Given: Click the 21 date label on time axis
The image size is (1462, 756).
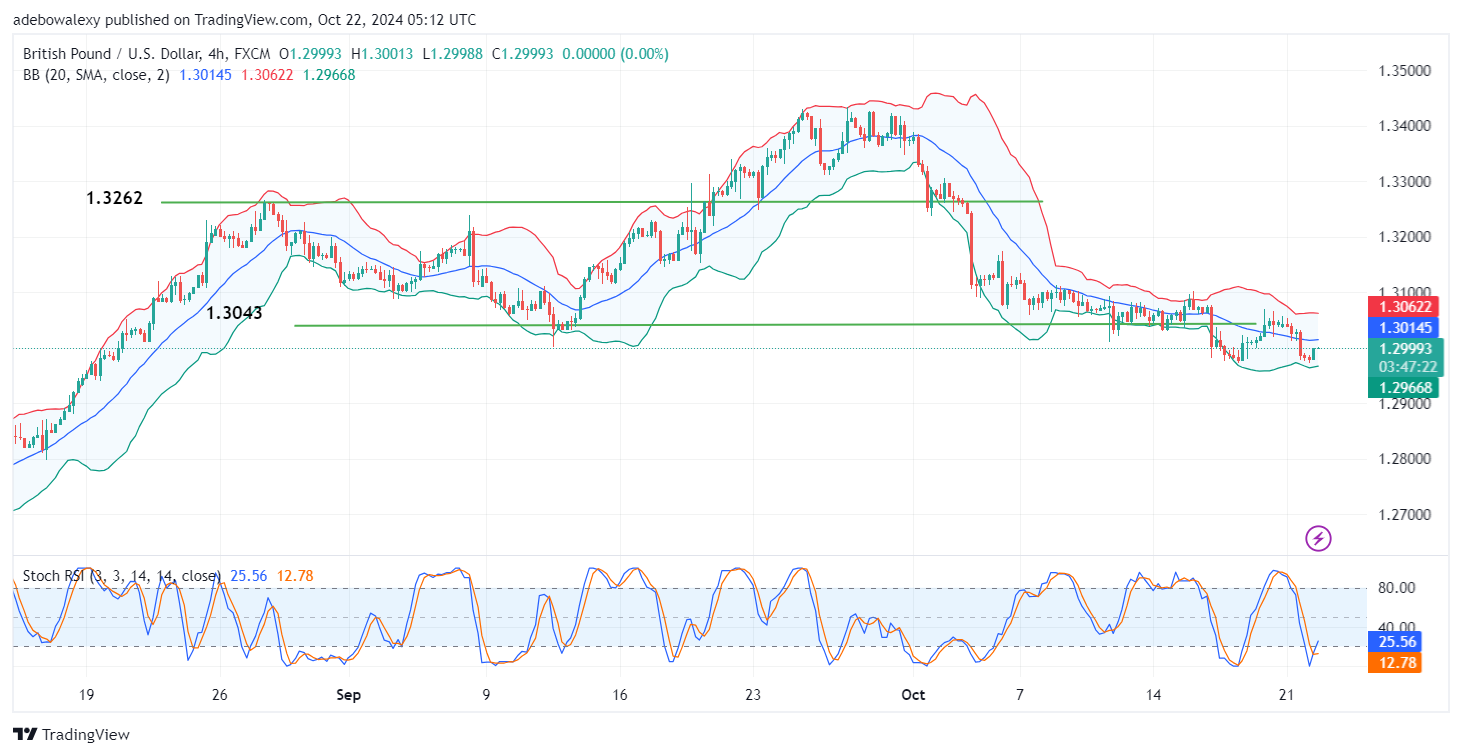Looking at the screenshot, I should 1287,695.
